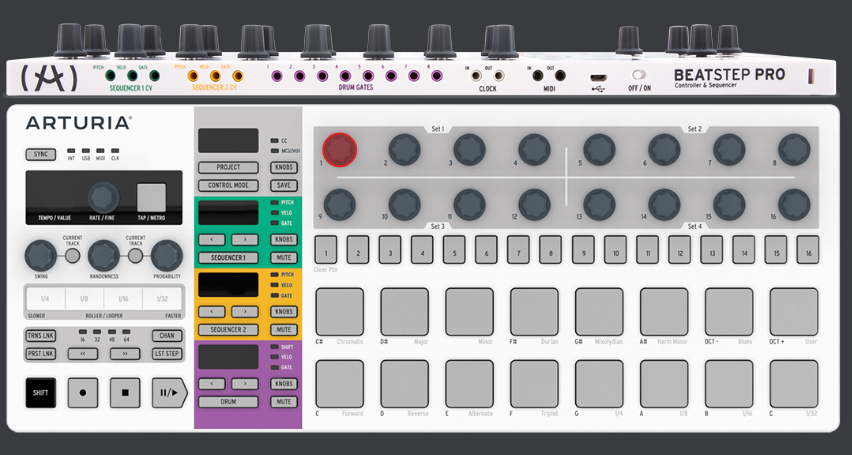
Task: Select next Drum pattern arrow
Action: pyautogui.click(x=245, y=384)
